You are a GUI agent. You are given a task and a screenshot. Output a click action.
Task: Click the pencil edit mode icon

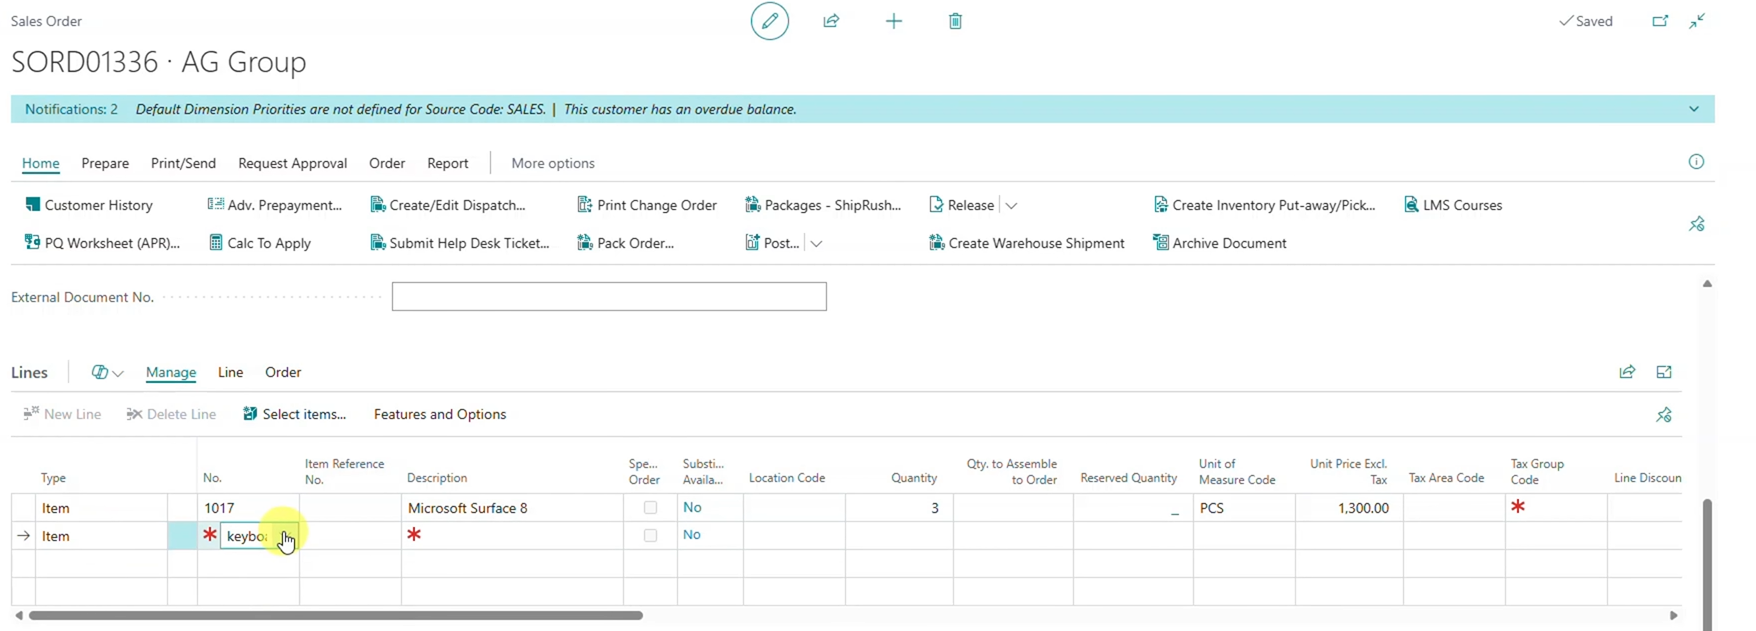pos(769,21)
